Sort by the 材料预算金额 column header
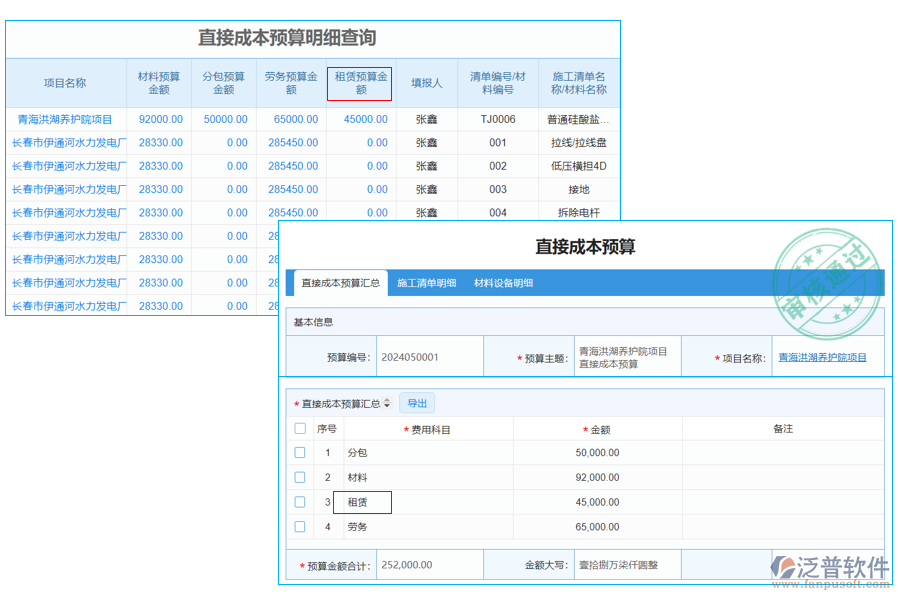 (157, 82)
